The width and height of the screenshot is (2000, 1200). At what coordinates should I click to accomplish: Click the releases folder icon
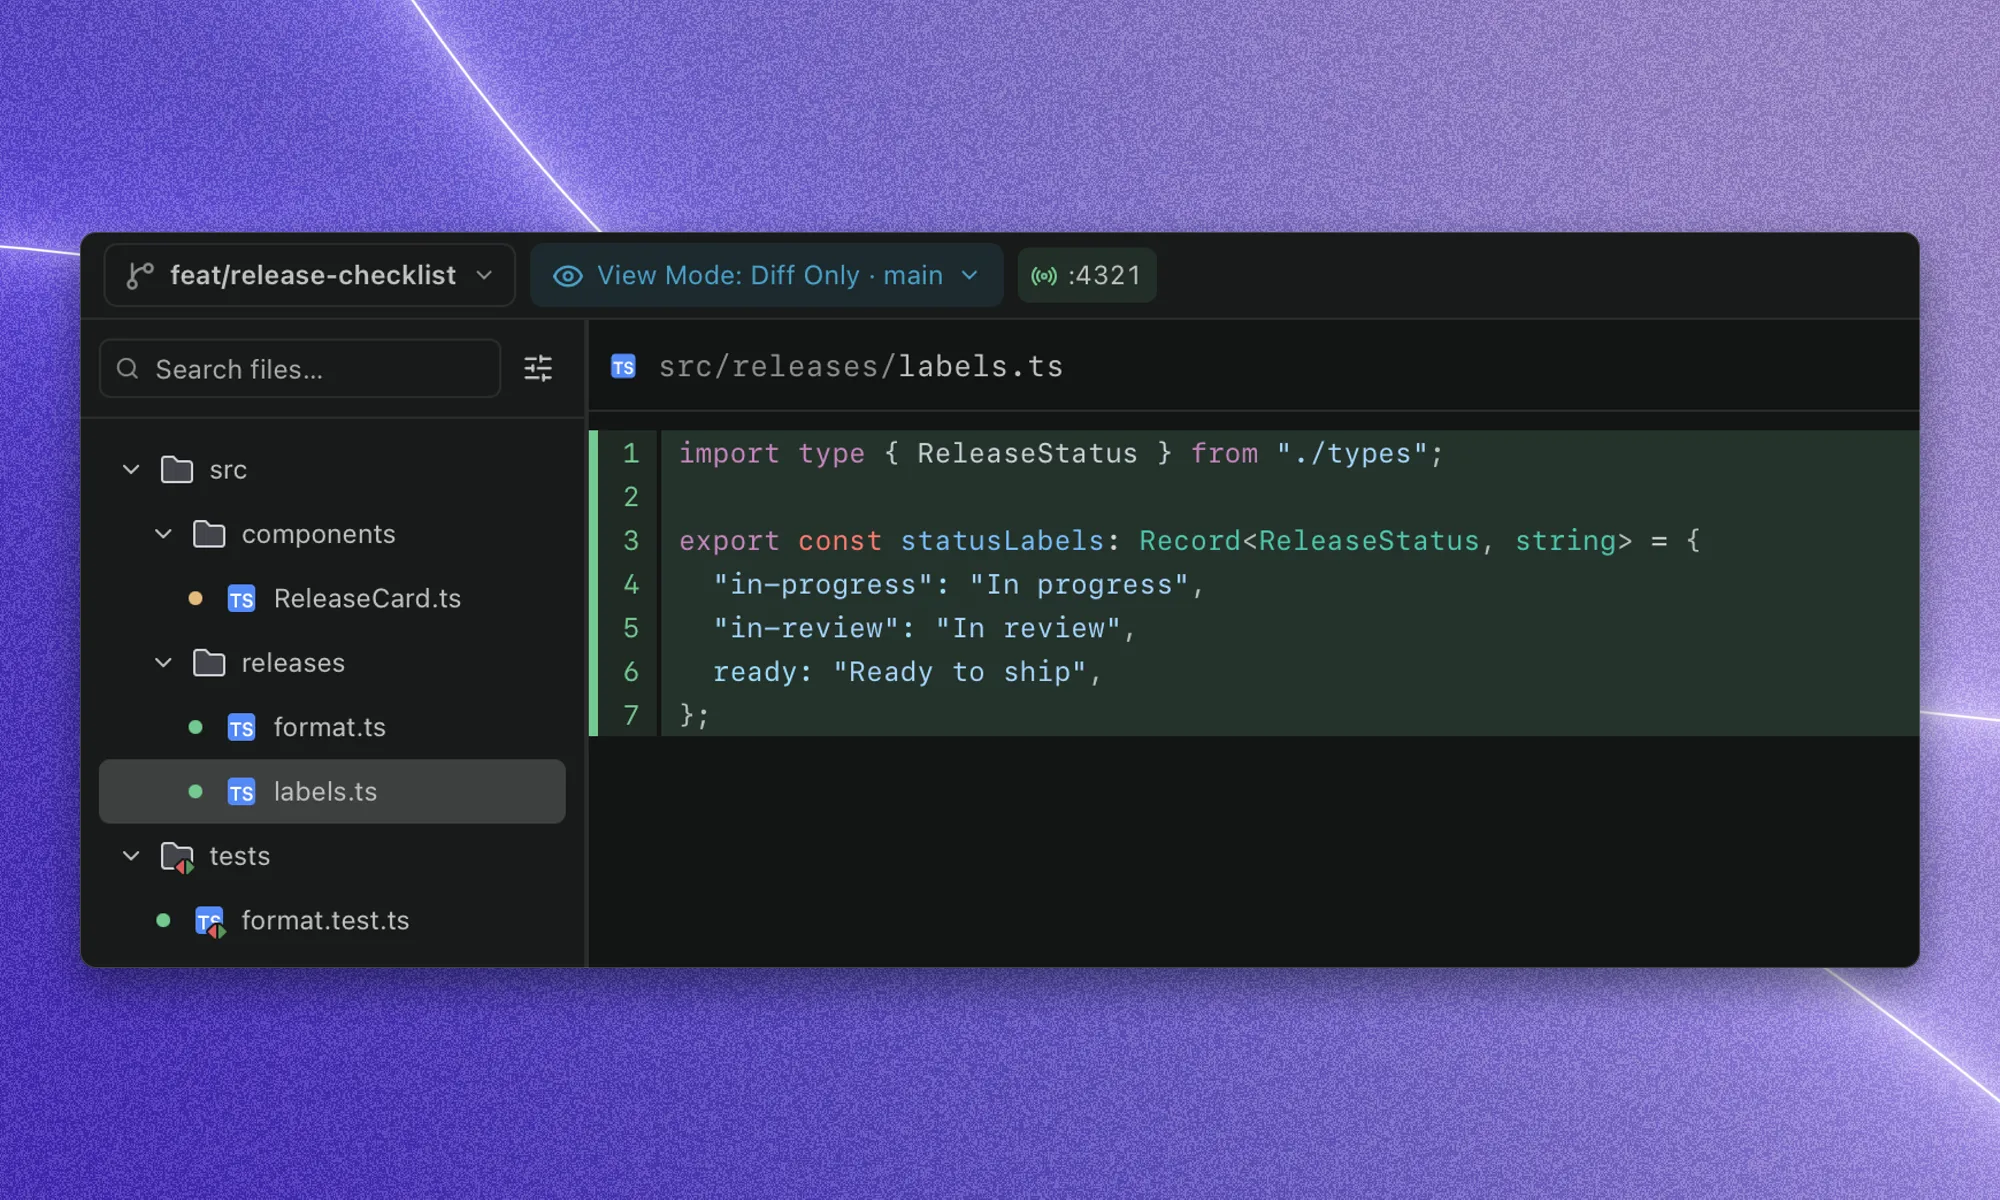209,663
